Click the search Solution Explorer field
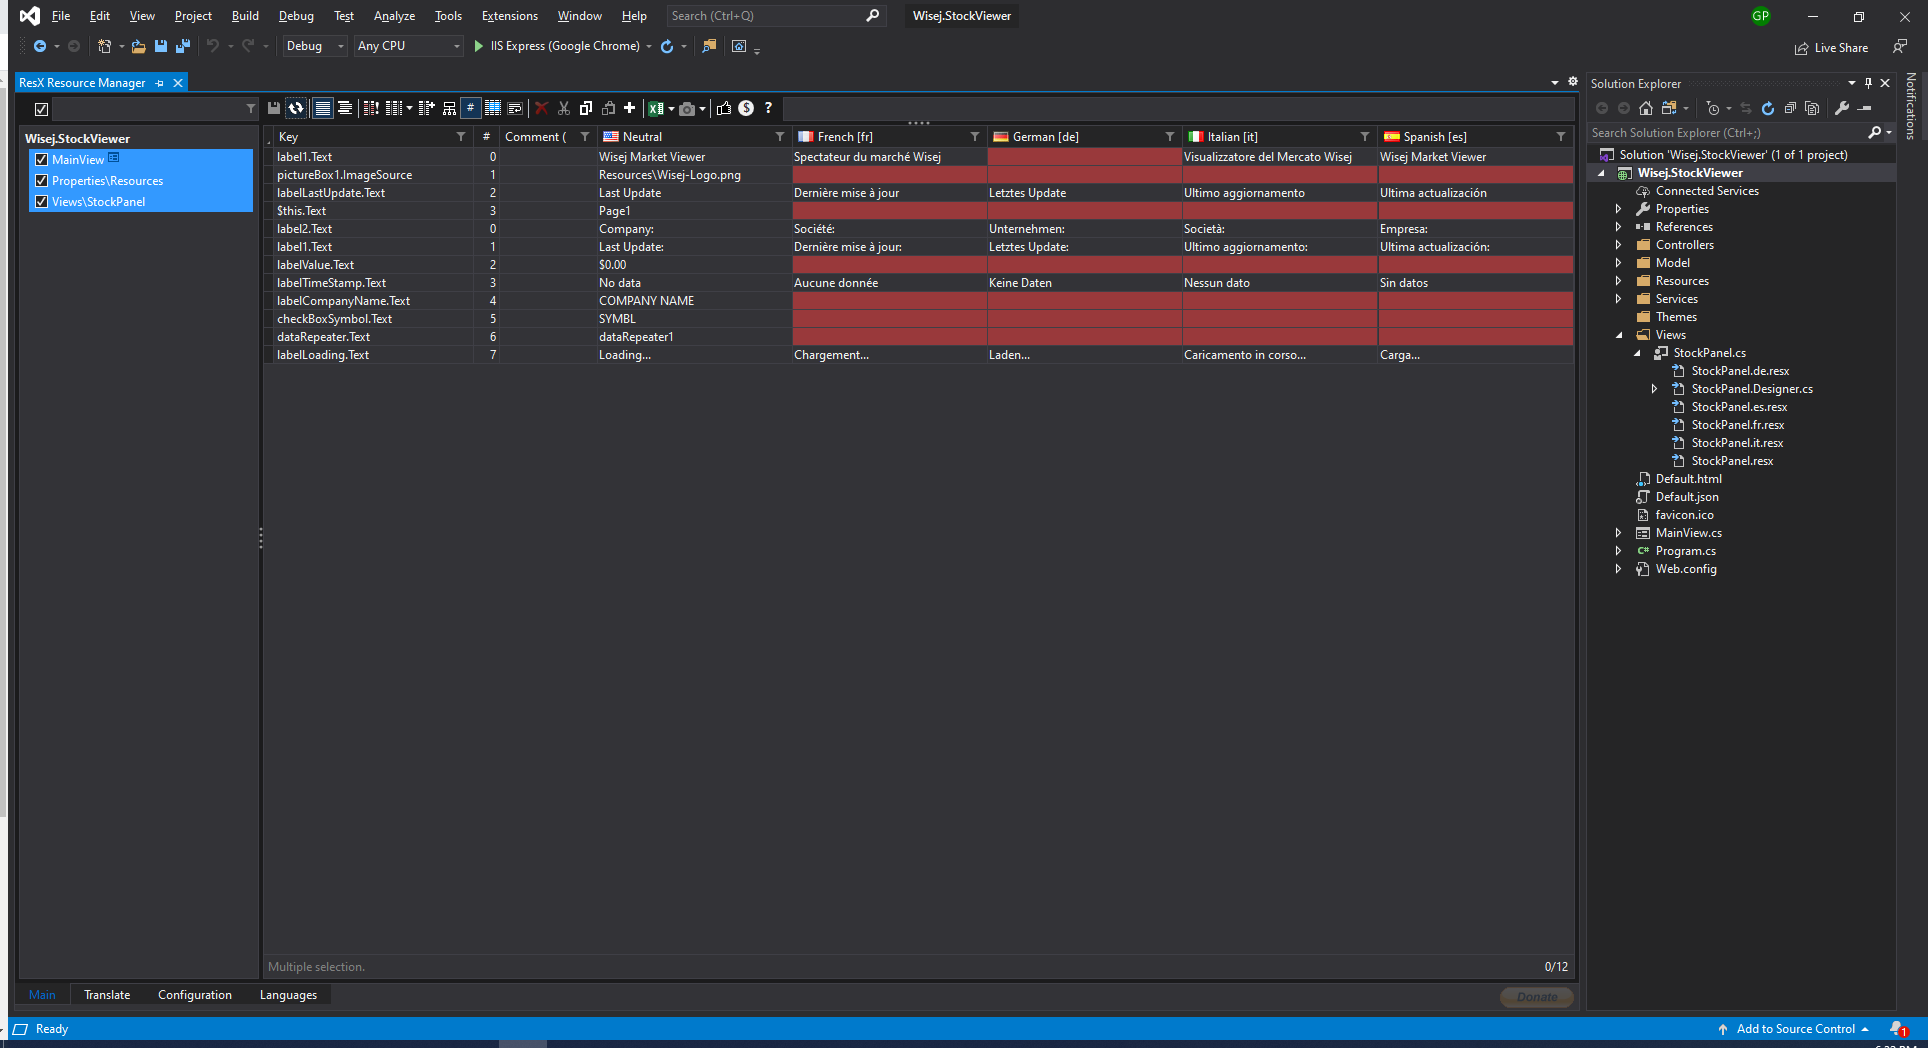The height and width of the screenshot is (1048, 1928). [1729, 133]
